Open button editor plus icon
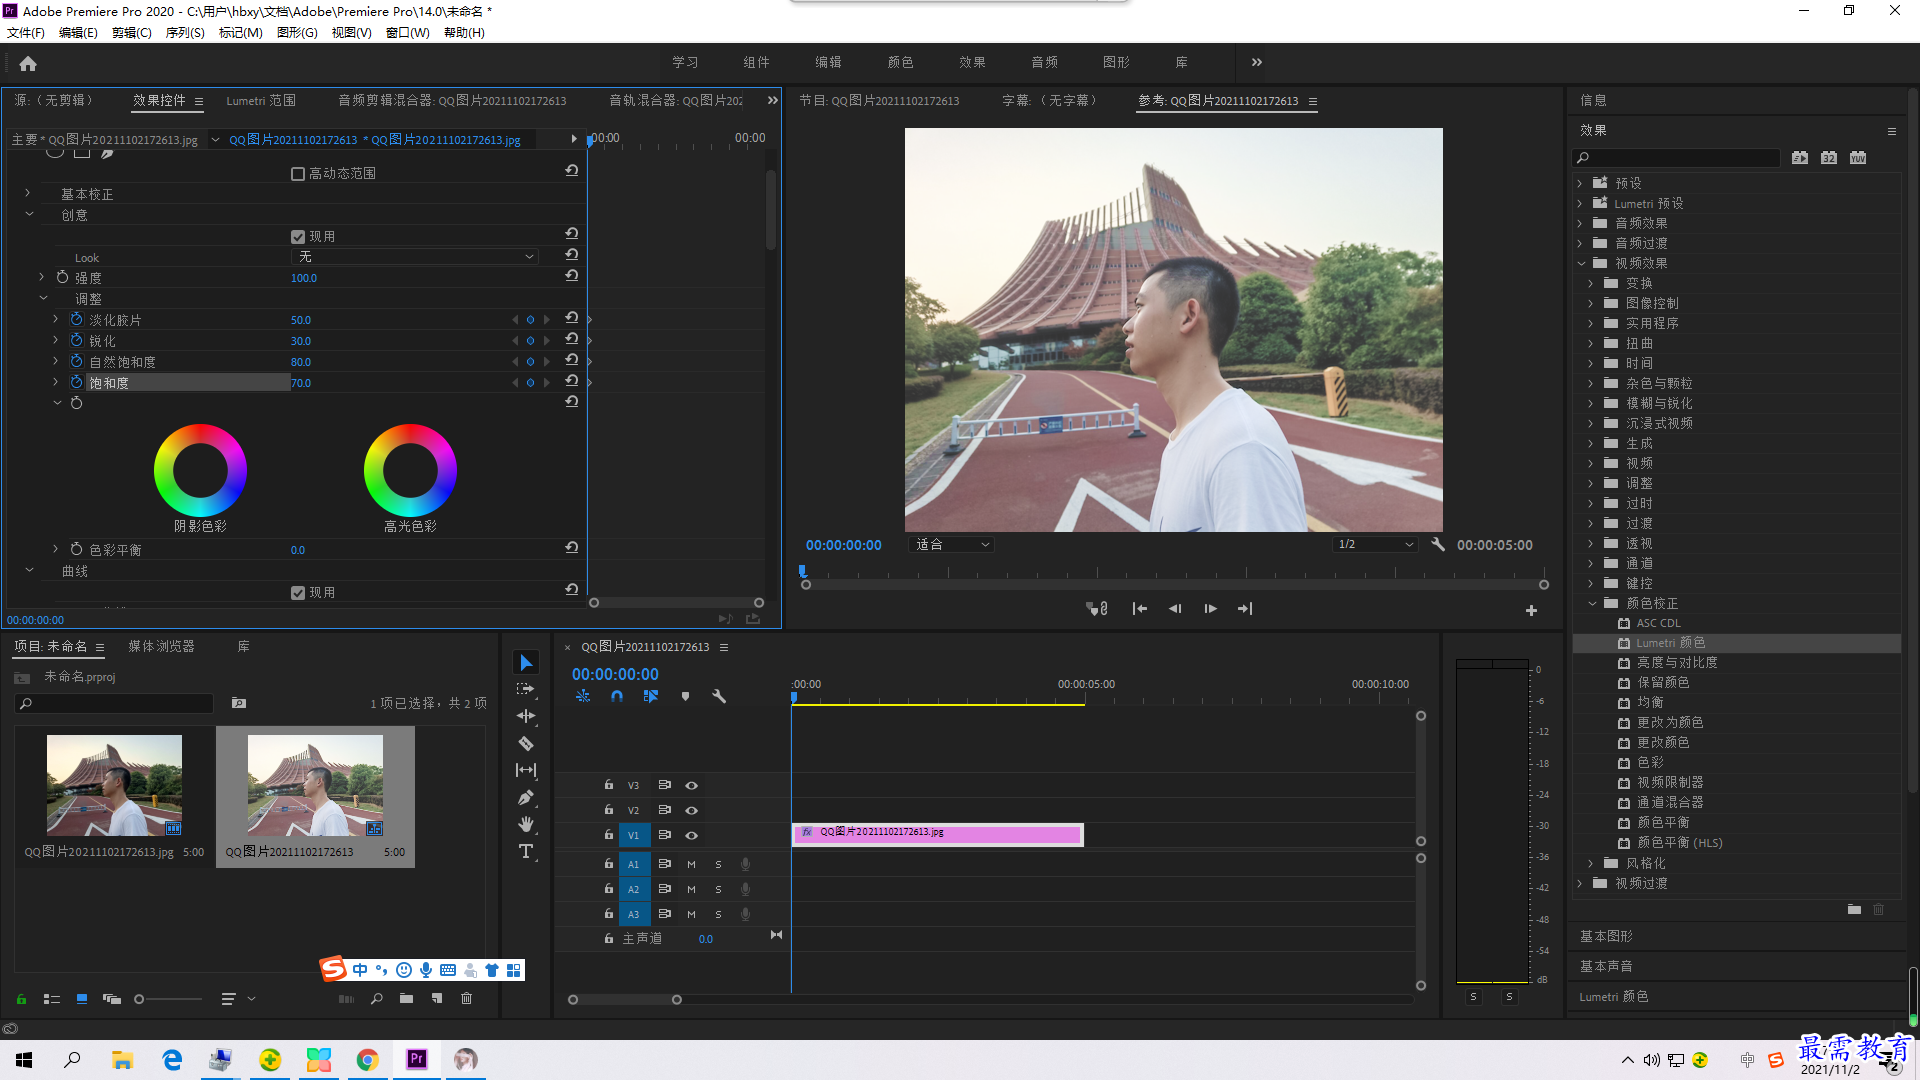The height and width of the screenshot is (1080, 1920). coord(1531,610)
